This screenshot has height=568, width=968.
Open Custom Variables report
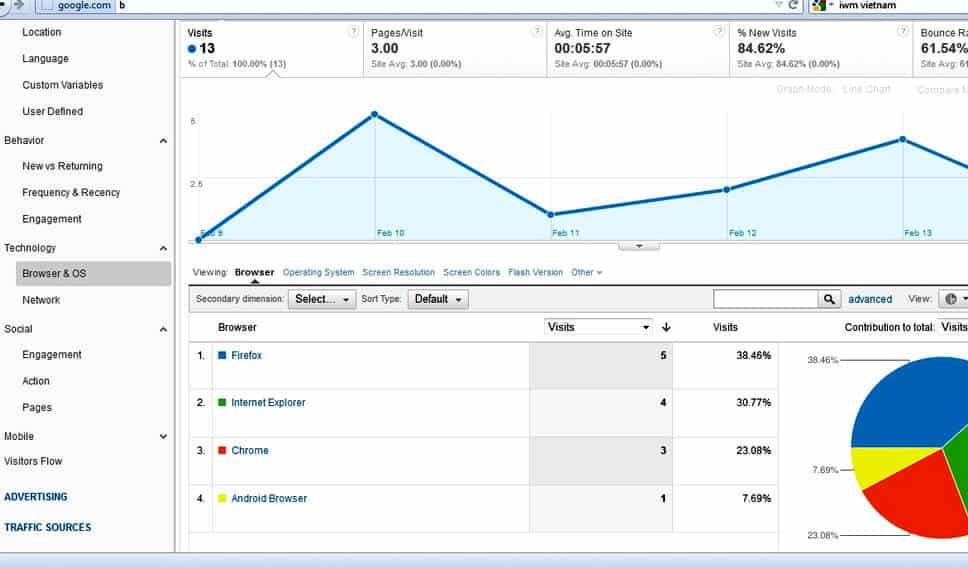click(62, 85)
